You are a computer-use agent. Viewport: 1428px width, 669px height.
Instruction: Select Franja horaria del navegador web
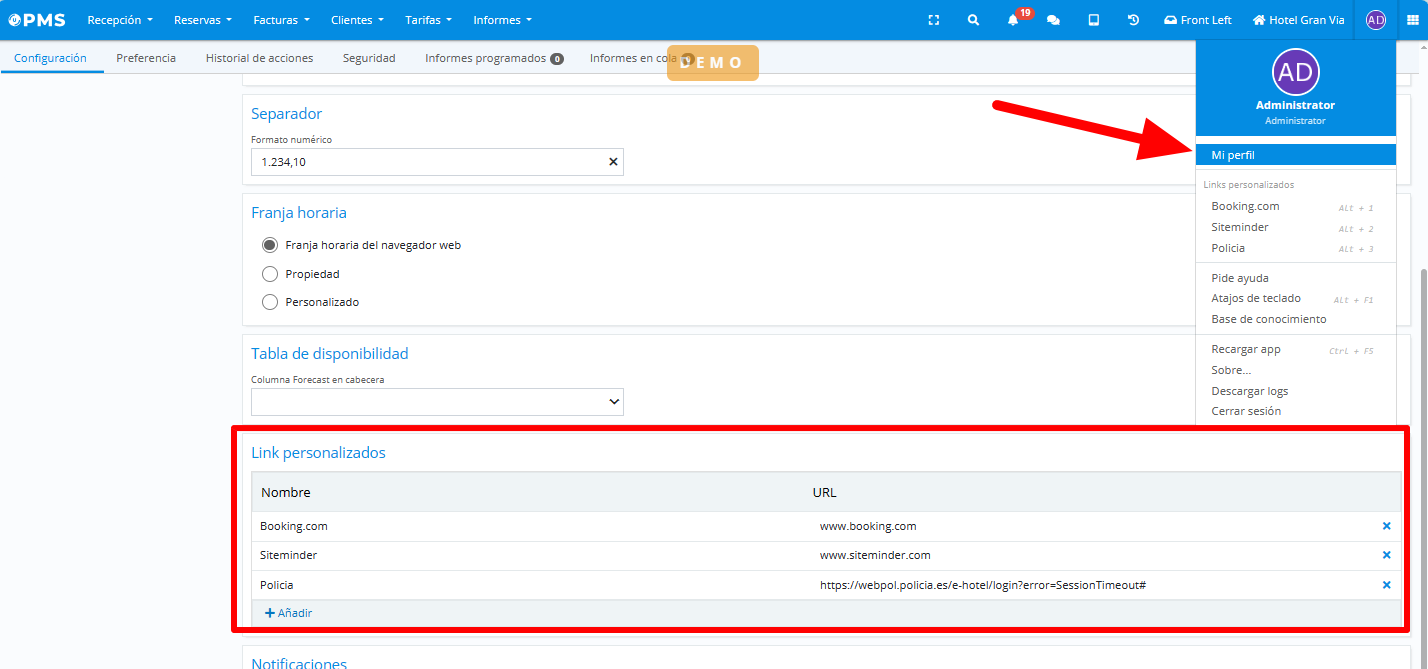(x=269, y=245)
